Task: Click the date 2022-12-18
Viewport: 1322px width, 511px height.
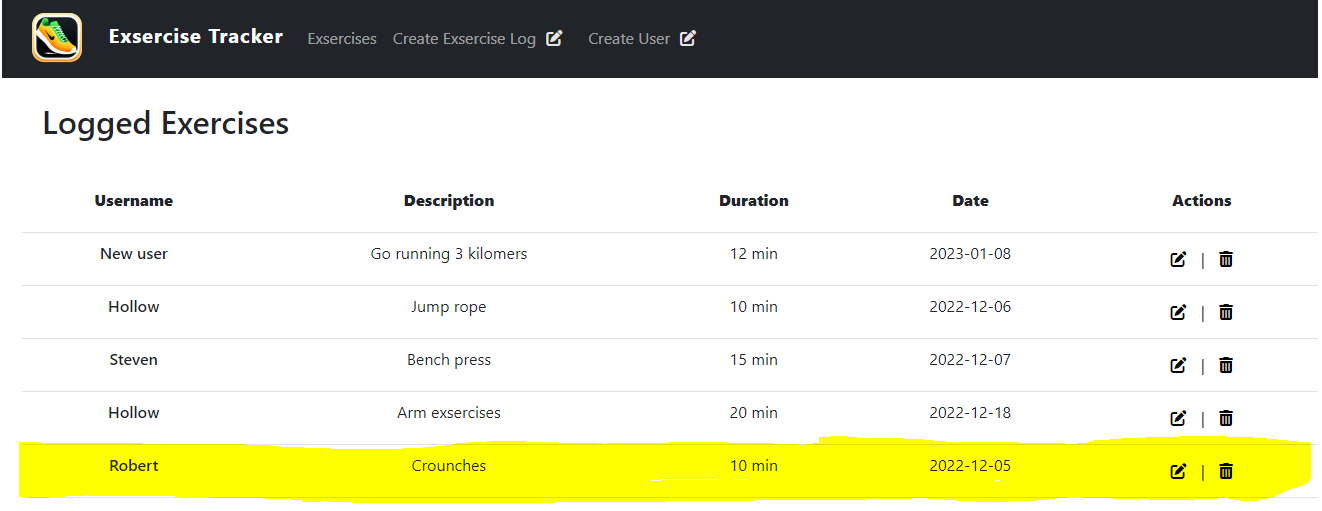Action: [970, 413]
